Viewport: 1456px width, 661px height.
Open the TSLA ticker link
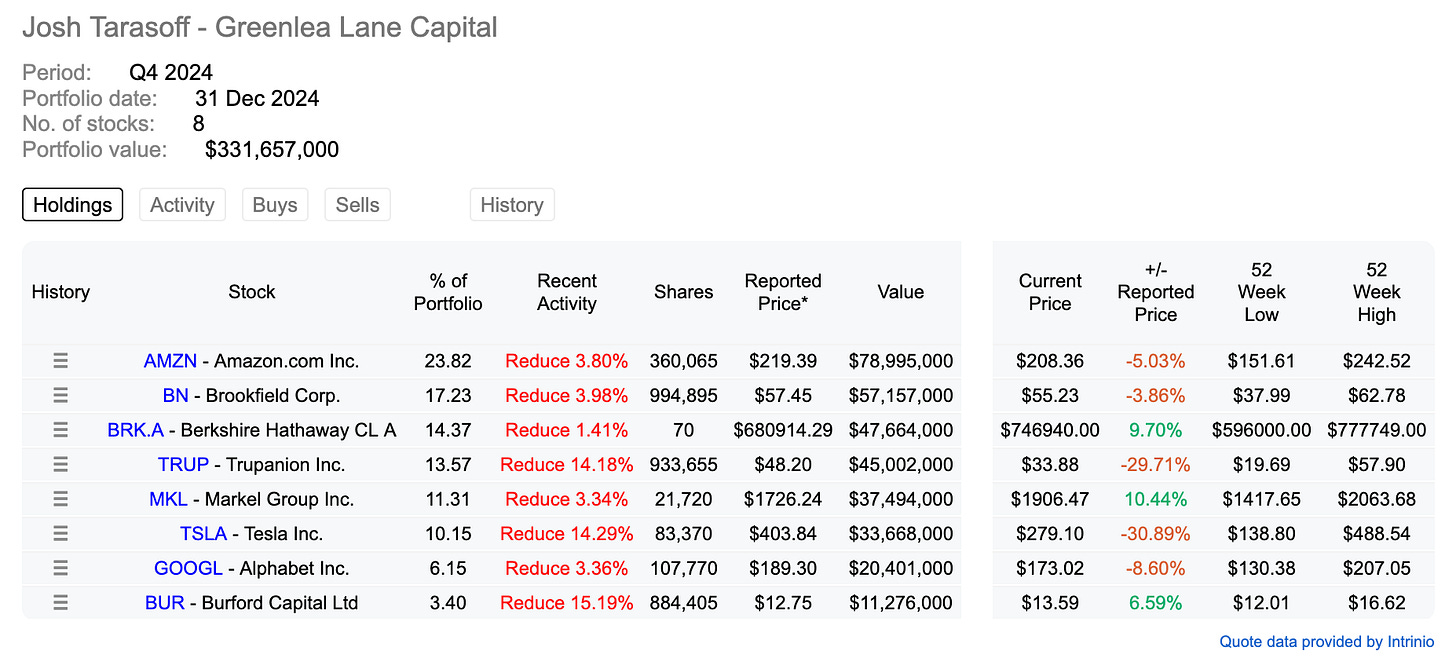pyautogui.click(x=204, y=533)
